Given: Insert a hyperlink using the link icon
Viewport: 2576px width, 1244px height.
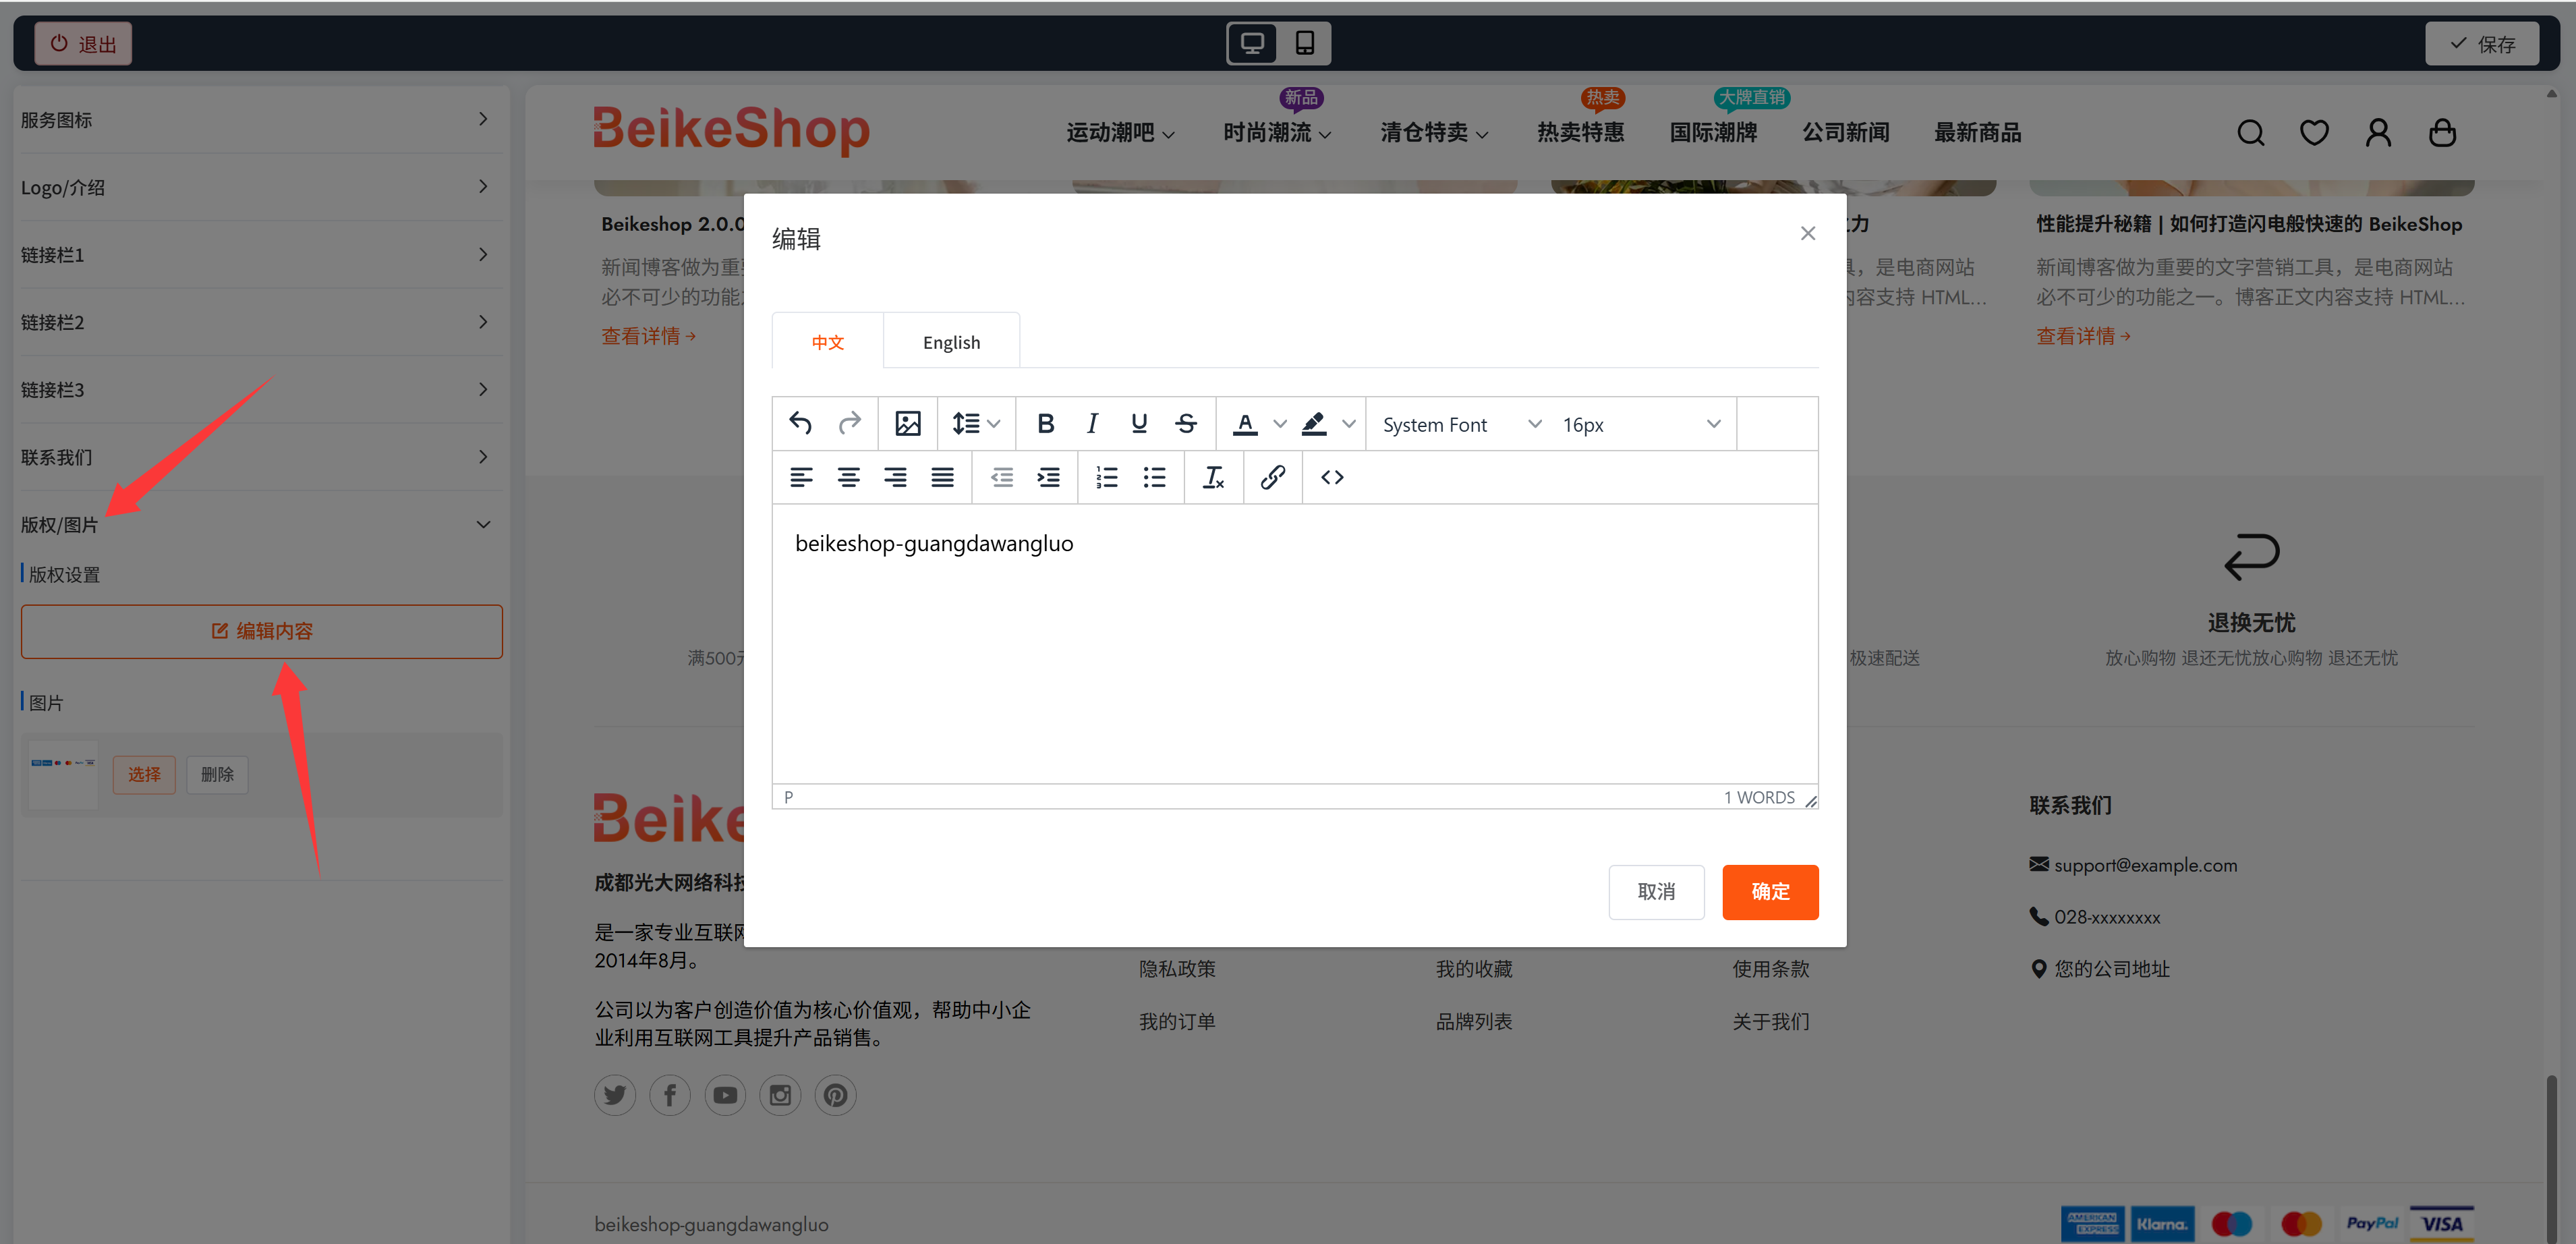Looking at the screenshot, I should click(x=1272, y=477).
